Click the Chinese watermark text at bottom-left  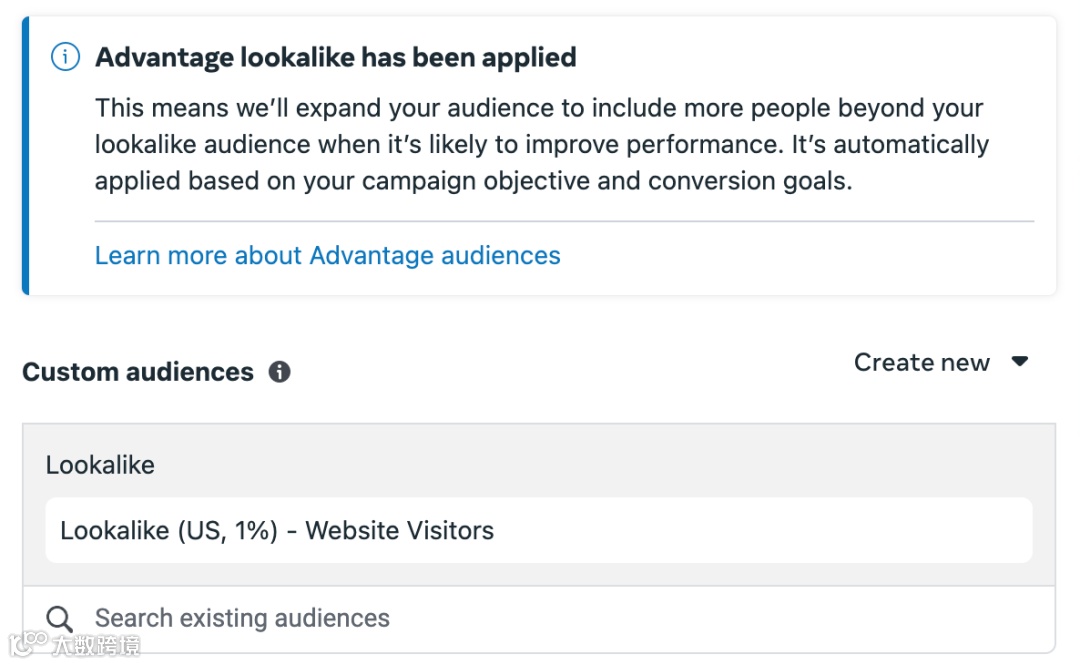click(96, 645)
